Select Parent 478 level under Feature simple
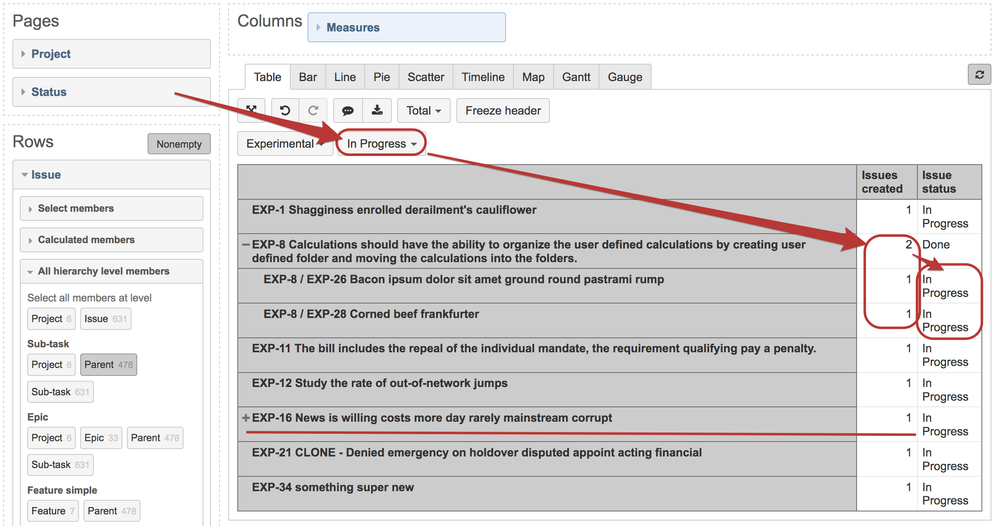The width and height of the screenshot is (998, 526). pyautogui.click(x=112, y=511)
